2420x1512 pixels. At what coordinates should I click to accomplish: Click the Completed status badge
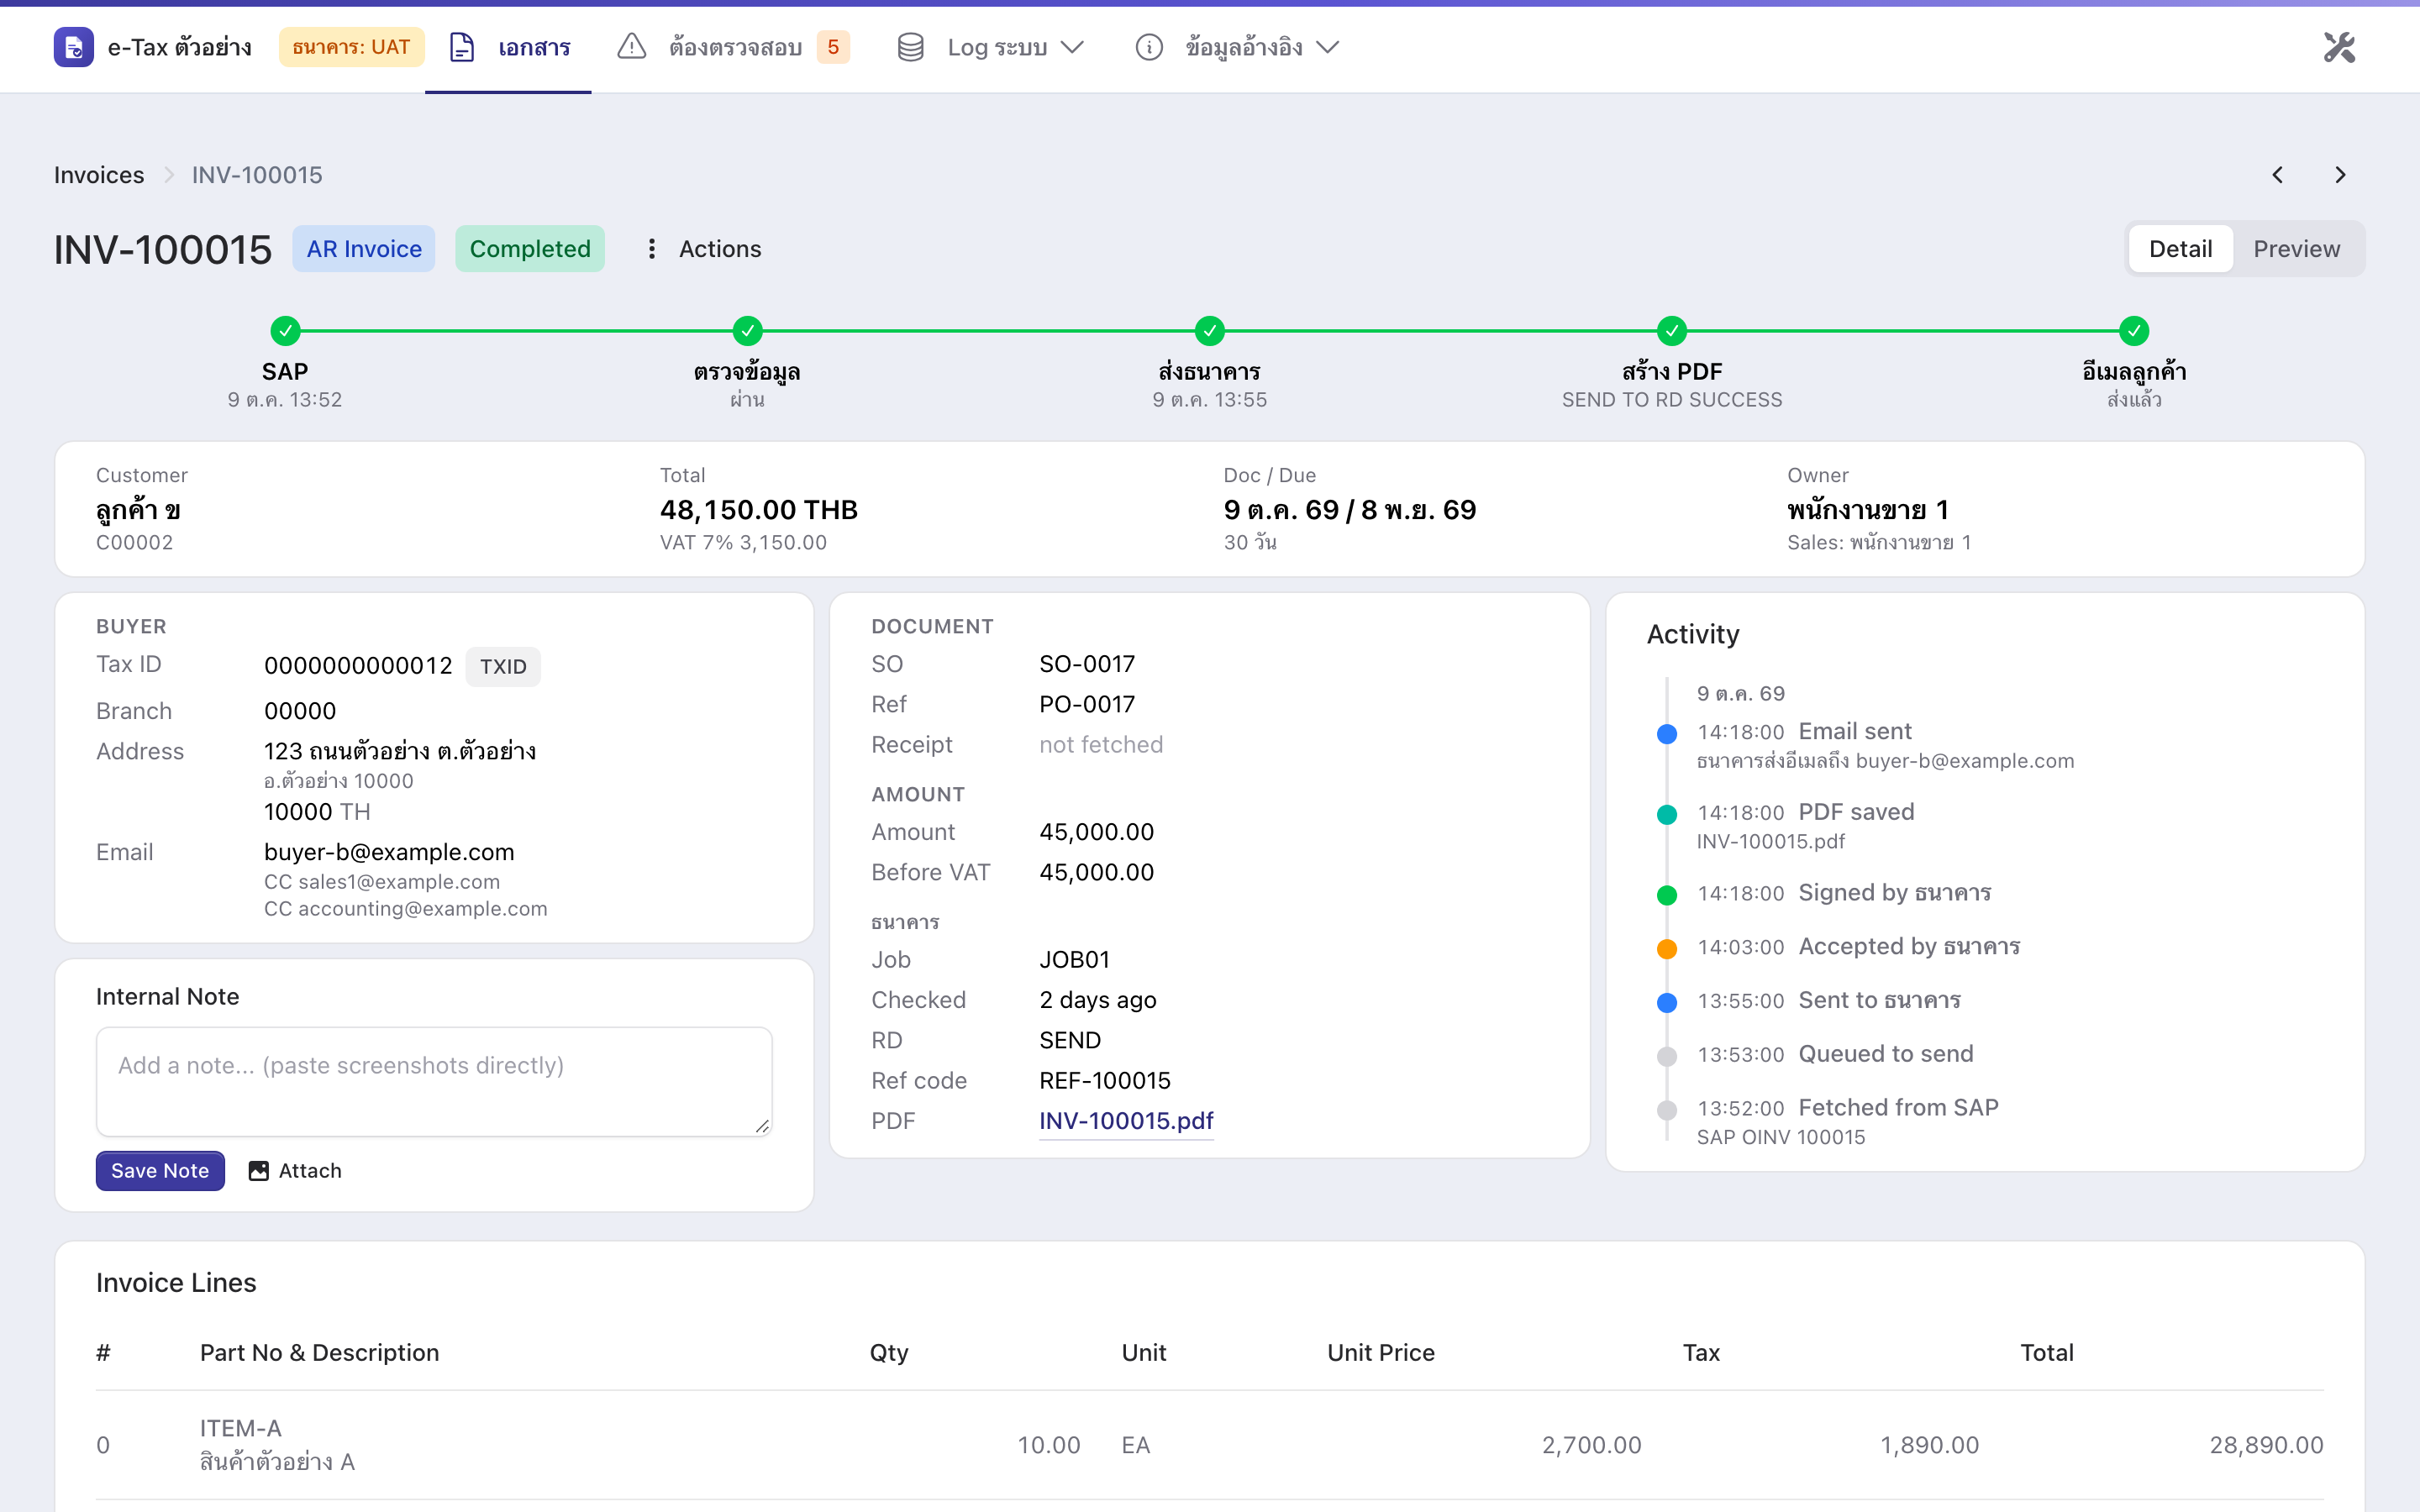(x=530, y=249)
